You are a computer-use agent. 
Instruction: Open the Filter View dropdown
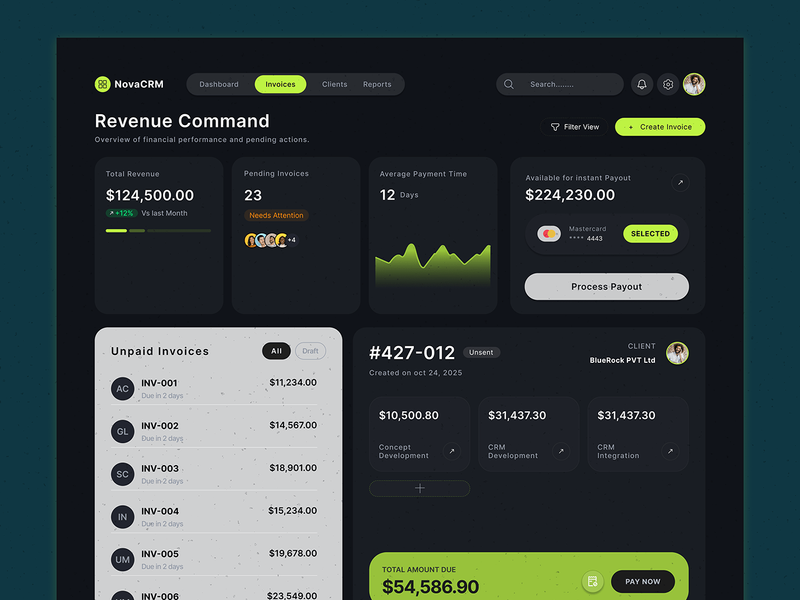click(x=574, y=126)
